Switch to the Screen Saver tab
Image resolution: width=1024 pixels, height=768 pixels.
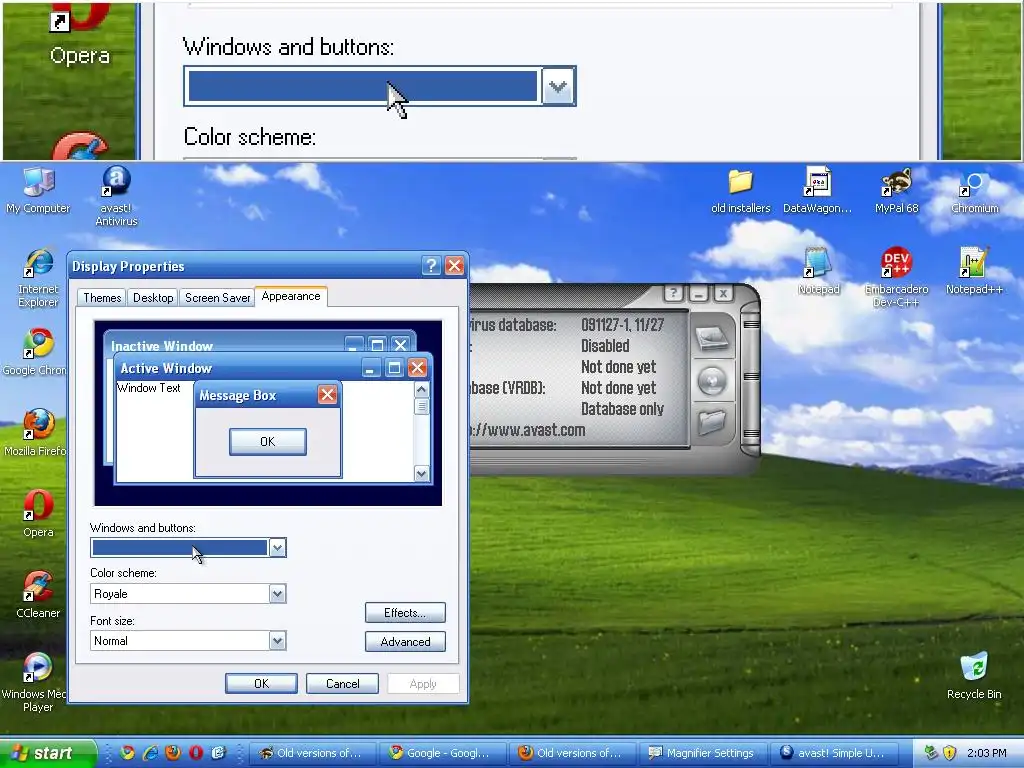pos(217,298)
